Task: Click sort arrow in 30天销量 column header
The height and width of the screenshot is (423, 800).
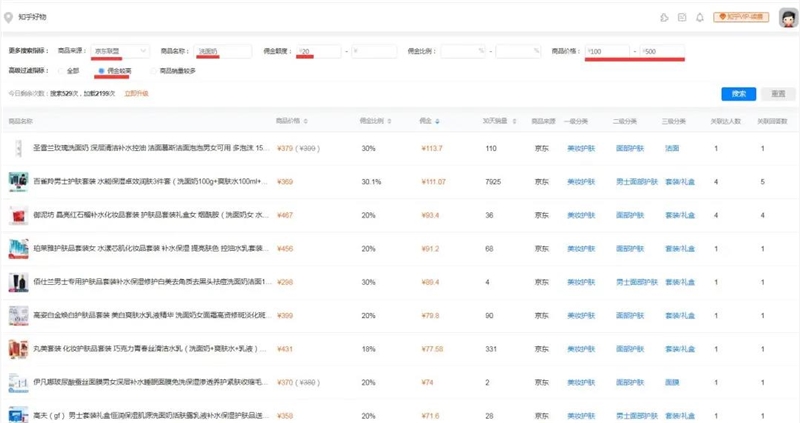Action: pyautogui.click(x=512, y=121)
